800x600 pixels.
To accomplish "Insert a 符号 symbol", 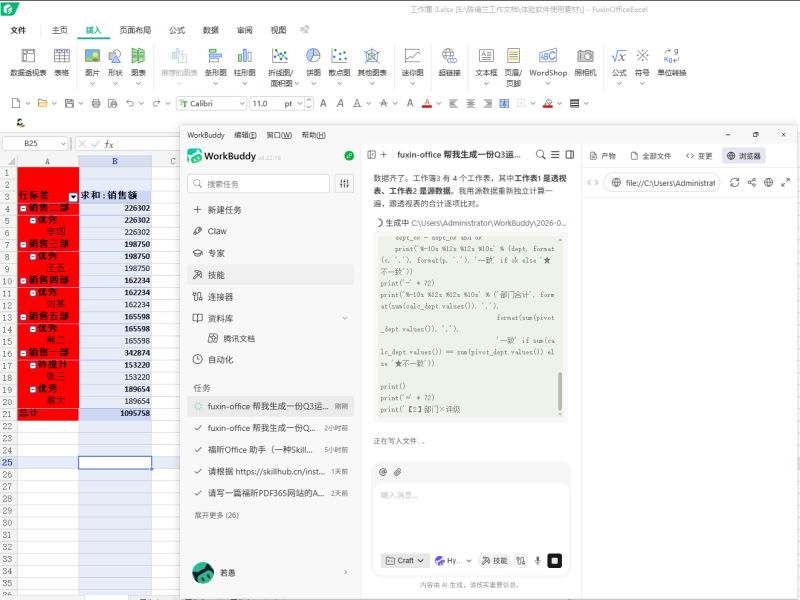I will [x=642, y=62].
